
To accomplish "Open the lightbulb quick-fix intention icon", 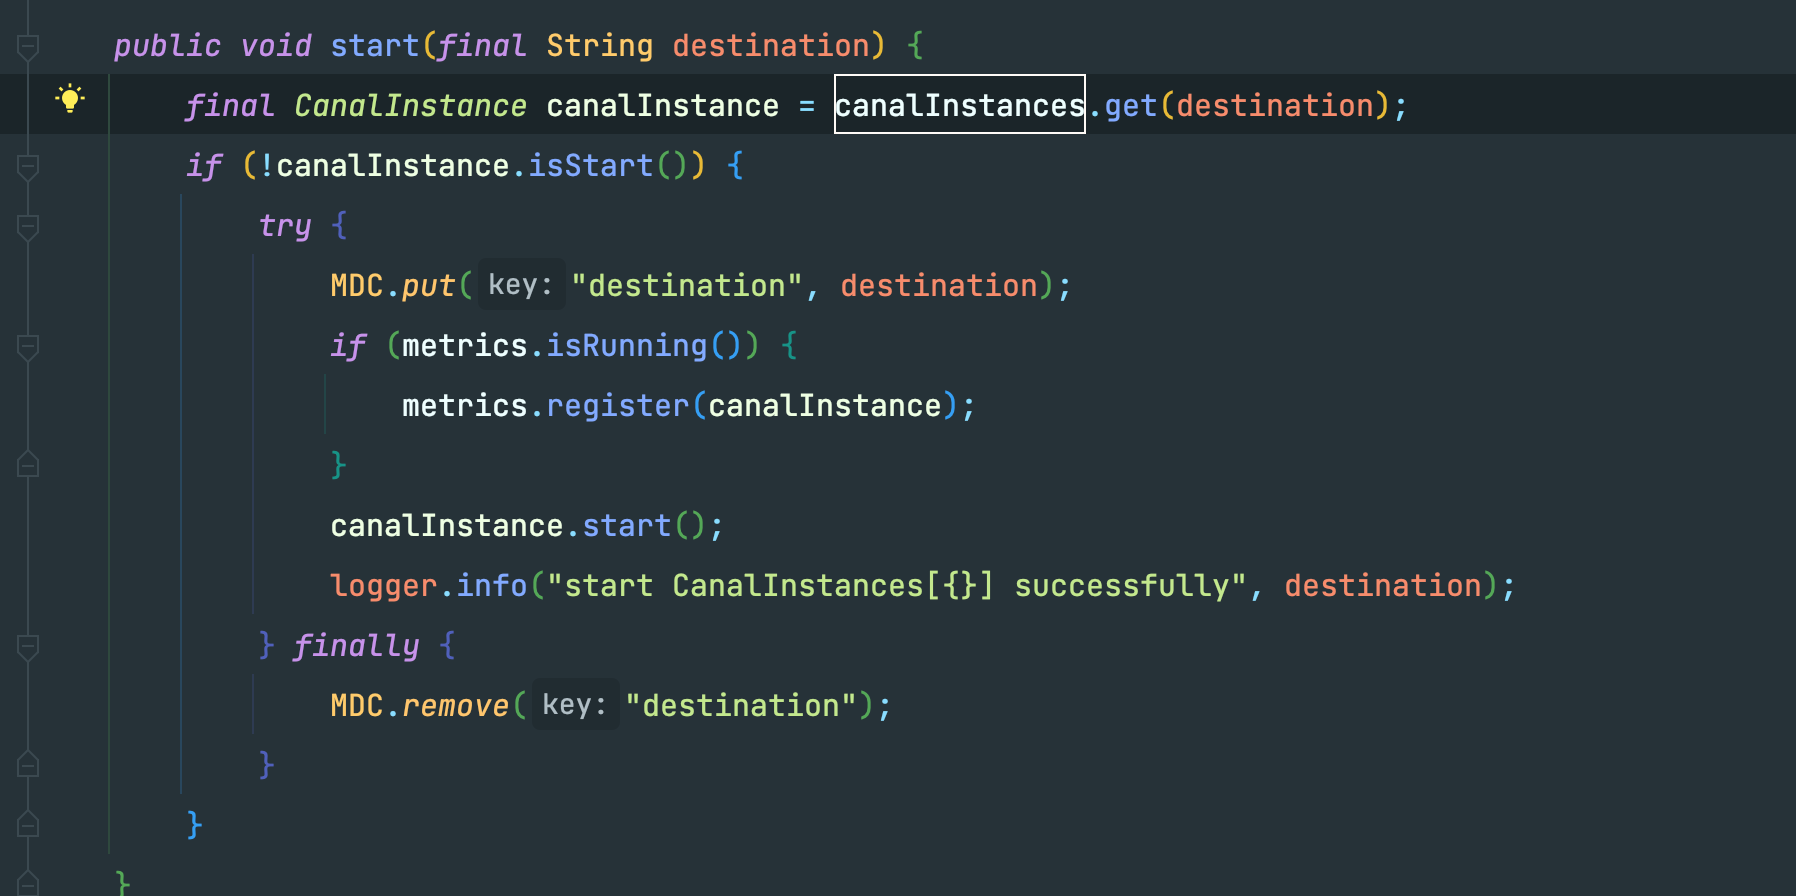I will coord(70,98).
